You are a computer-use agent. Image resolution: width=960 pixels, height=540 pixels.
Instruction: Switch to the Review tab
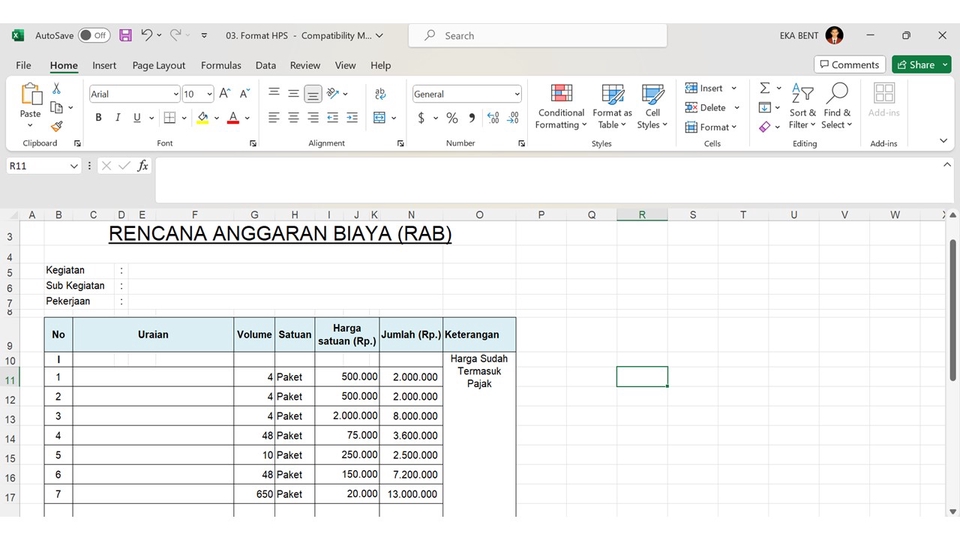point(305,66)
